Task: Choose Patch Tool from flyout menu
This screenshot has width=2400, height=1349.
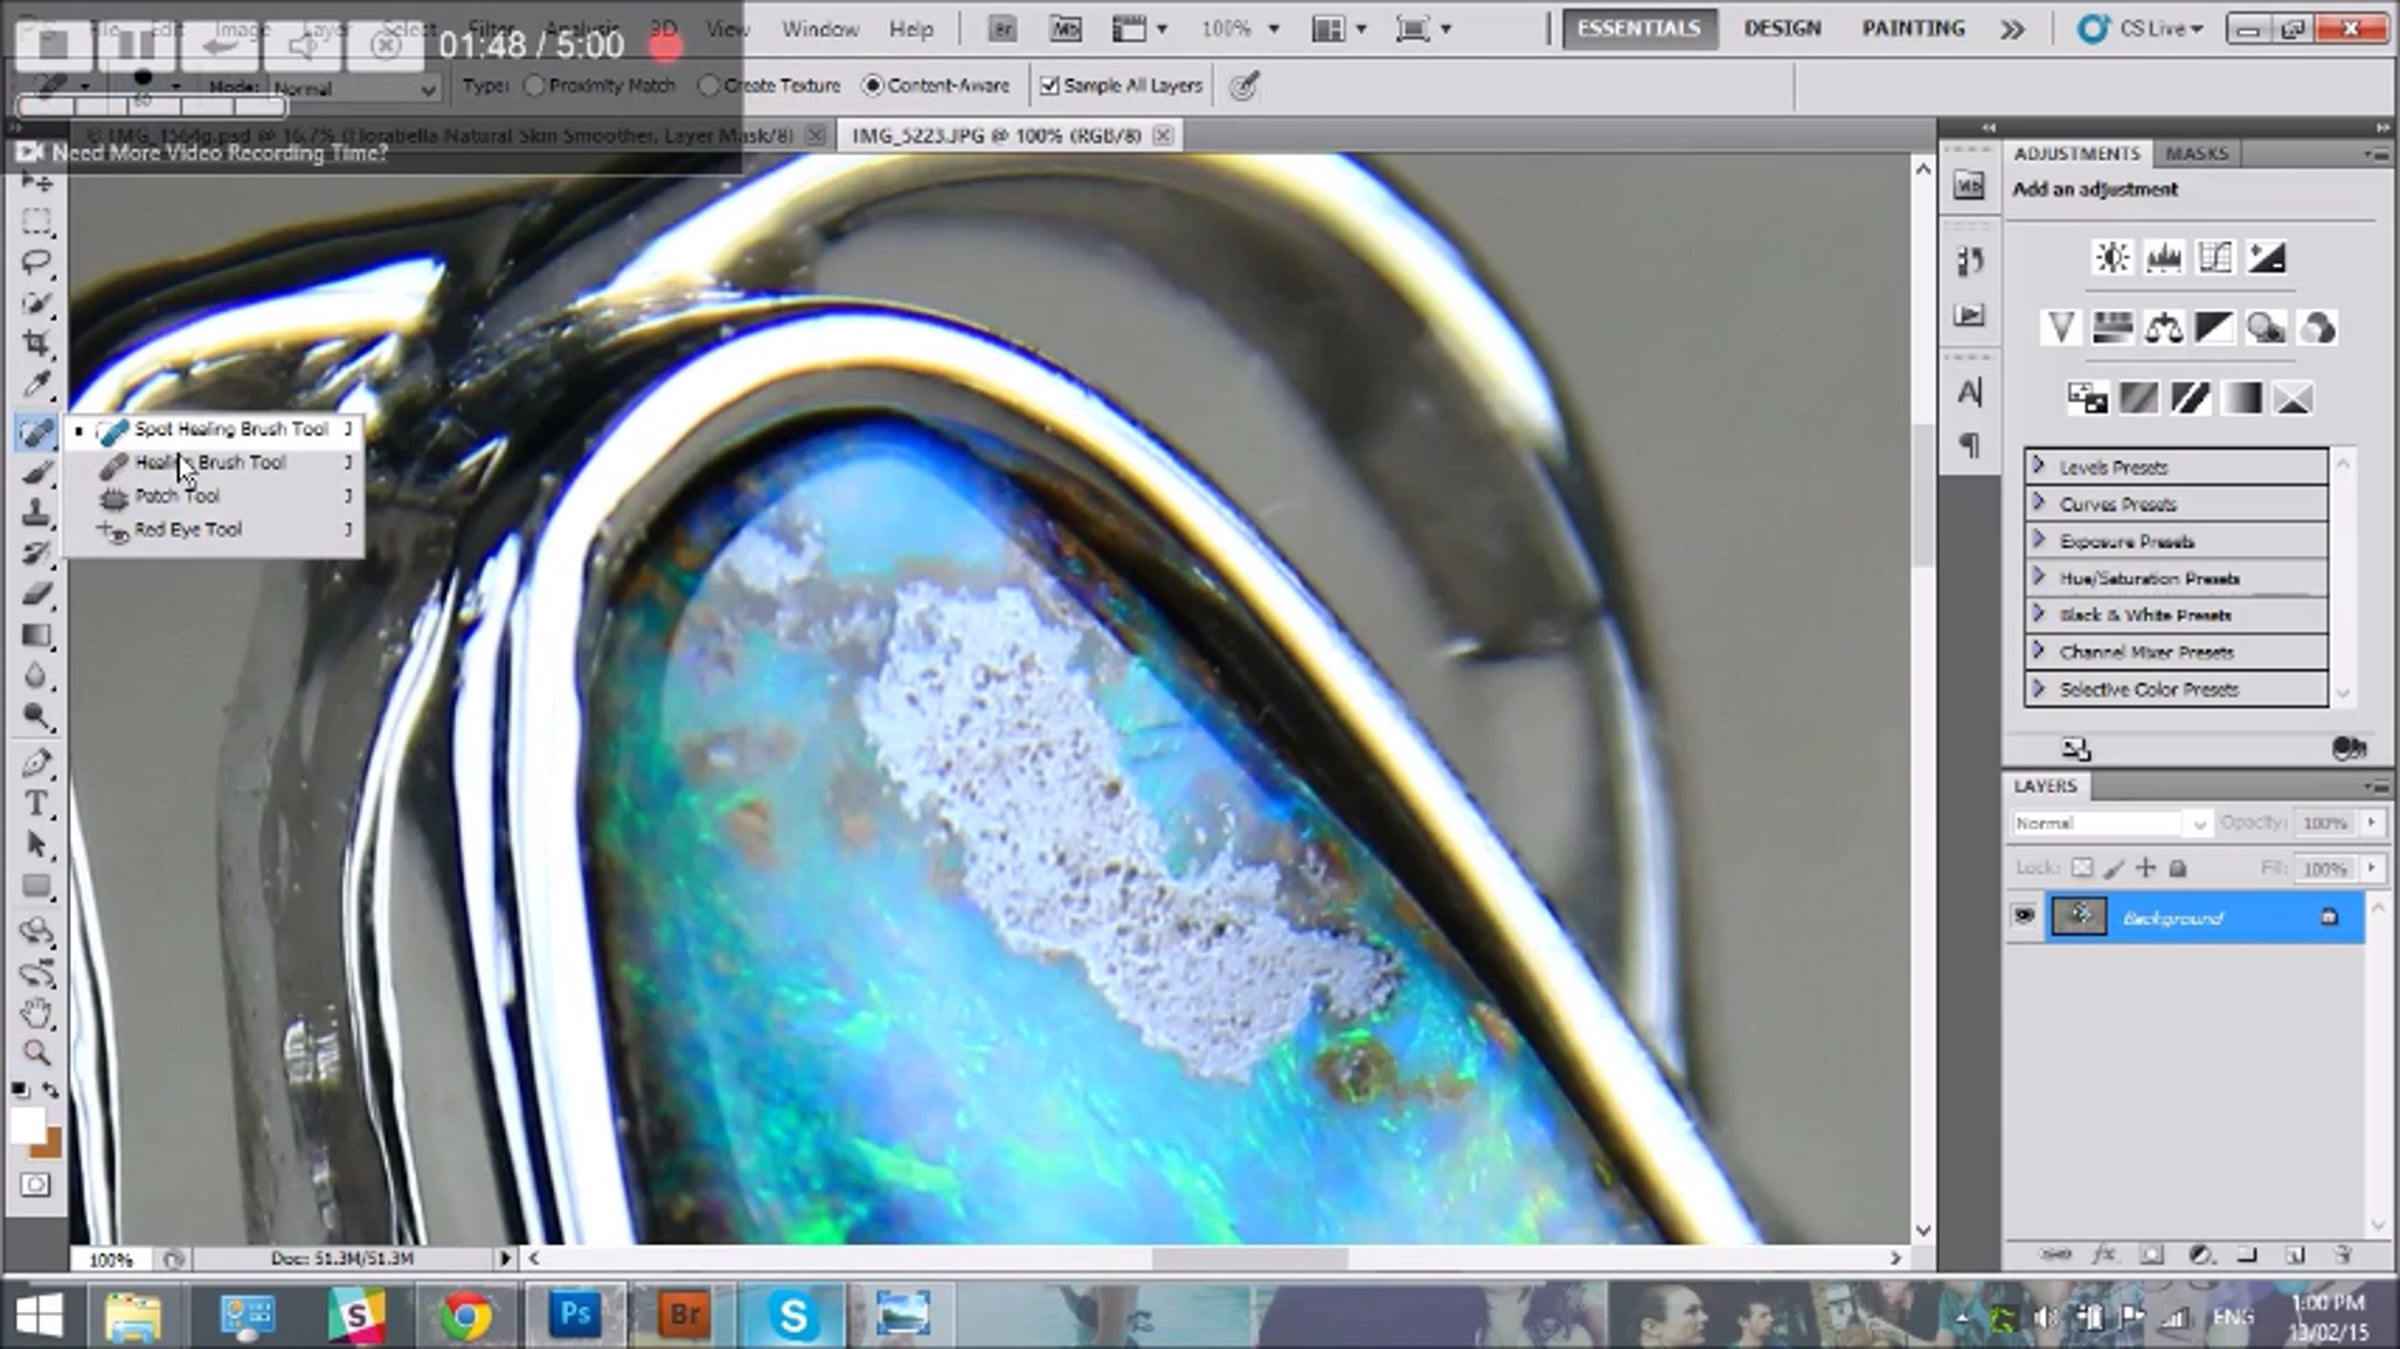Action: [177, 496]
